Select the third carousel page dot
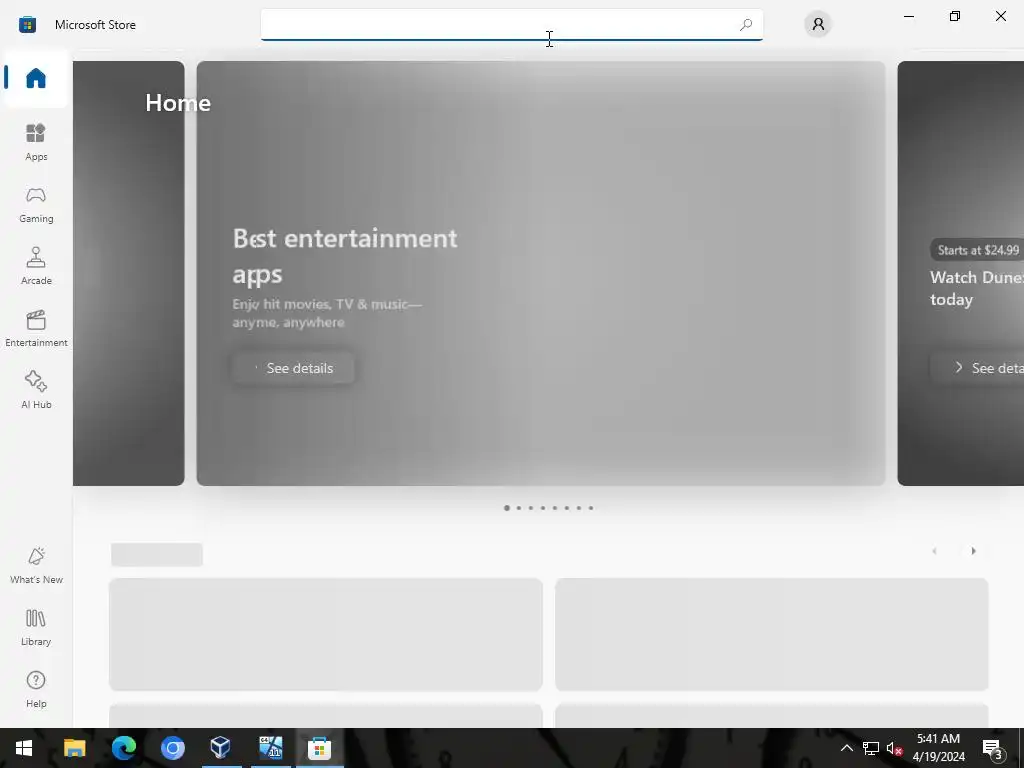The width and height of the screenshot is (1024, 768). point(531,508)
